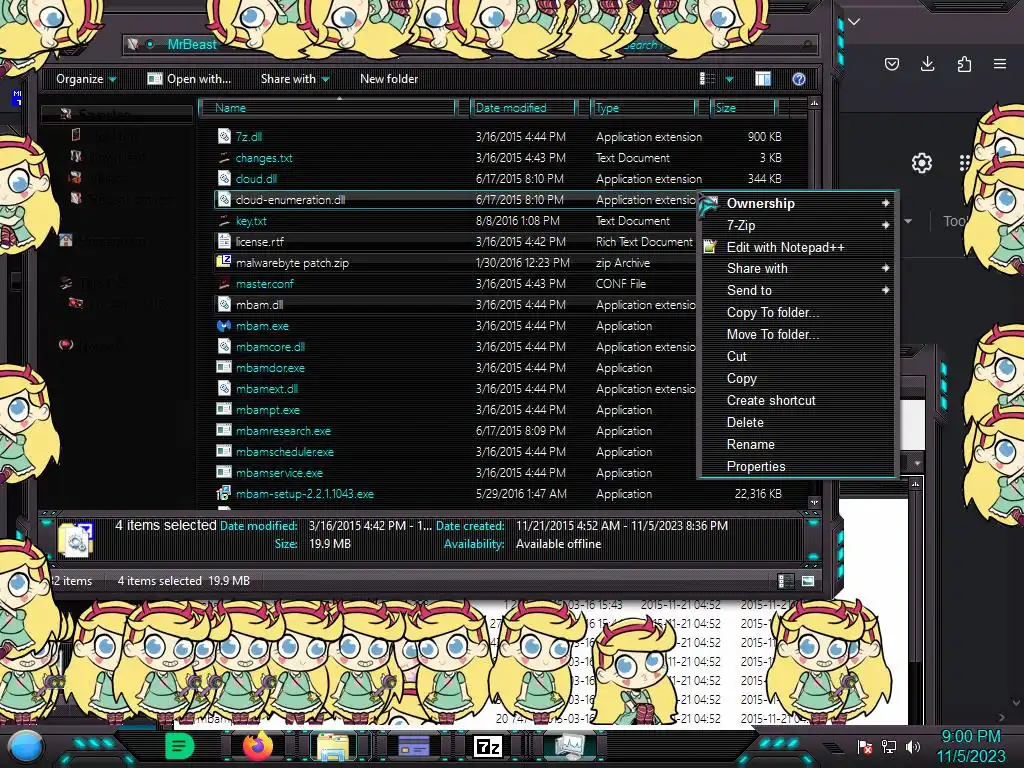Click Open with... in Explorer toolbar
The image size is (1024, 768).
click(x=189, y=79)
